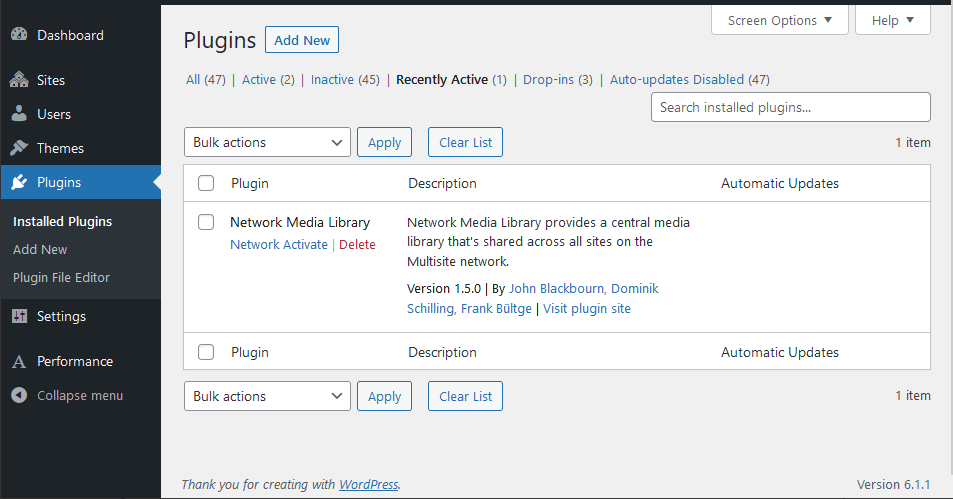This screenshot has width=953, height=499.
Task: Click the Themes paintbrush icon
Action: [19, 148]
